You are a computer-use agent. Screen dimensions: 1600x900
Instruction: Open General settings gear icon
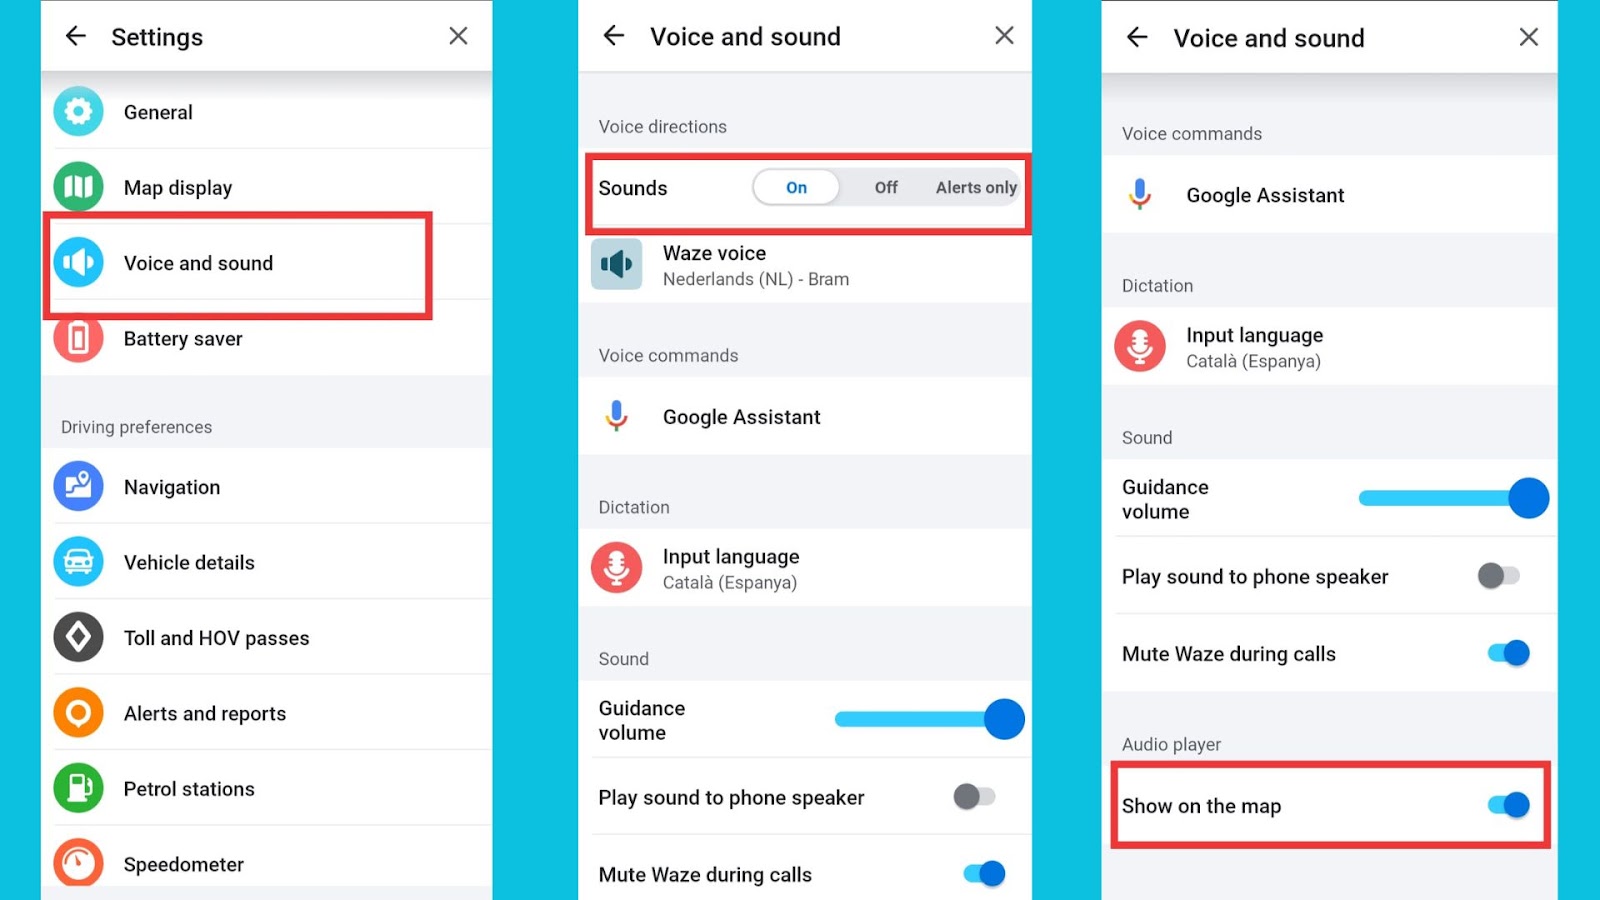(78, 112)
